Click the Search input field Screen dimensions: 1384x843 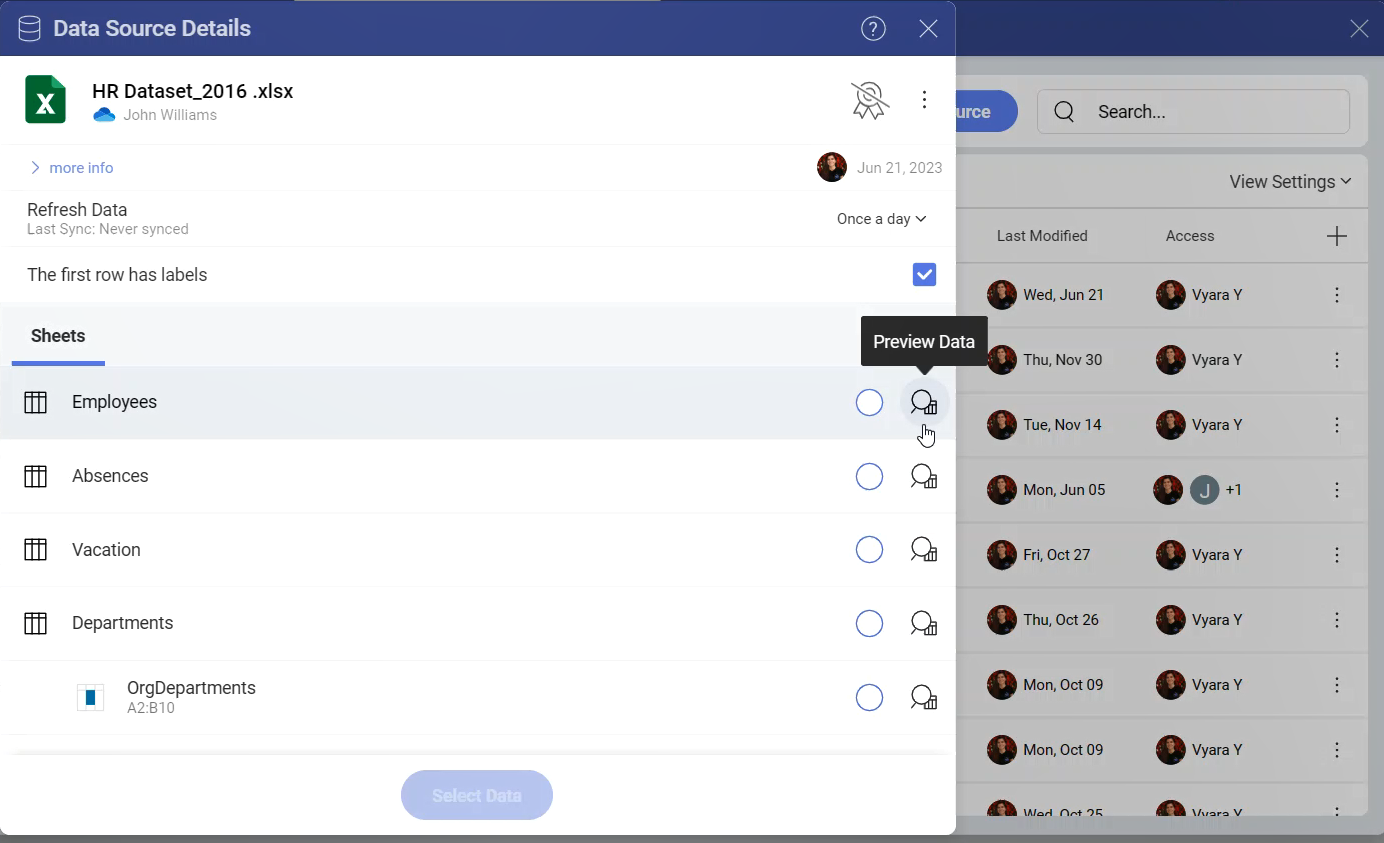pyautogui.click(x=1193, y=112)
